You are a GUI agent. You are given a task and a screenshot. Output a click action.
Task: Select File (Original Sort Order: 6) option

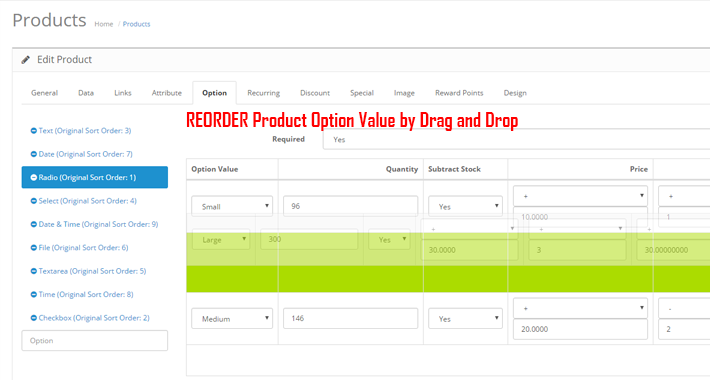pyautogui.click(x=83, y=248)
